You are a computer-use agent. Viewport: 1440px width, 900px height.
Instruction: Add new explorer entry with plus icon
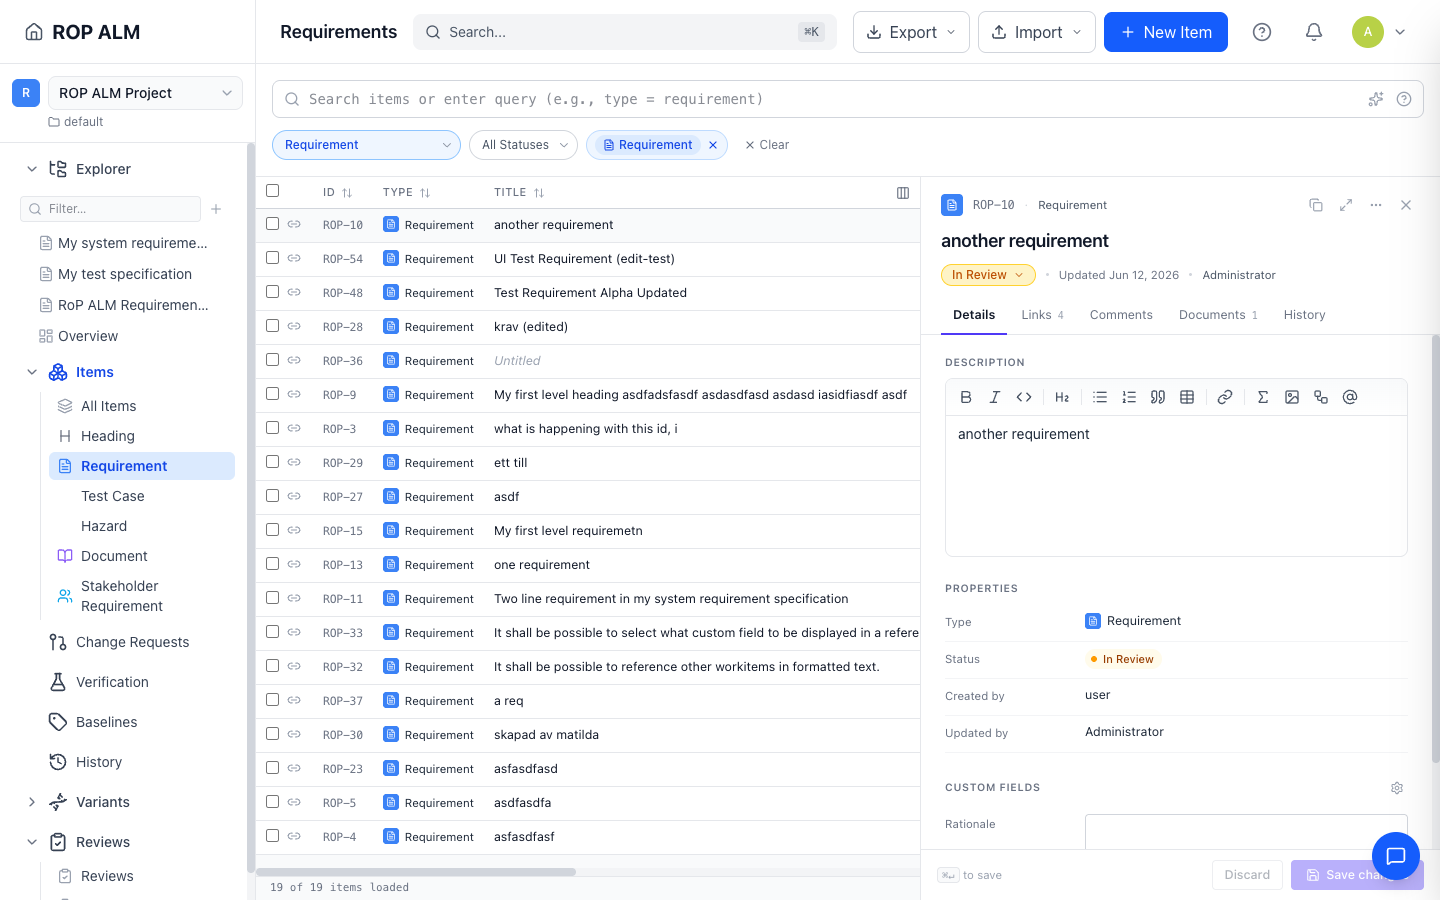tap(216, 209)
